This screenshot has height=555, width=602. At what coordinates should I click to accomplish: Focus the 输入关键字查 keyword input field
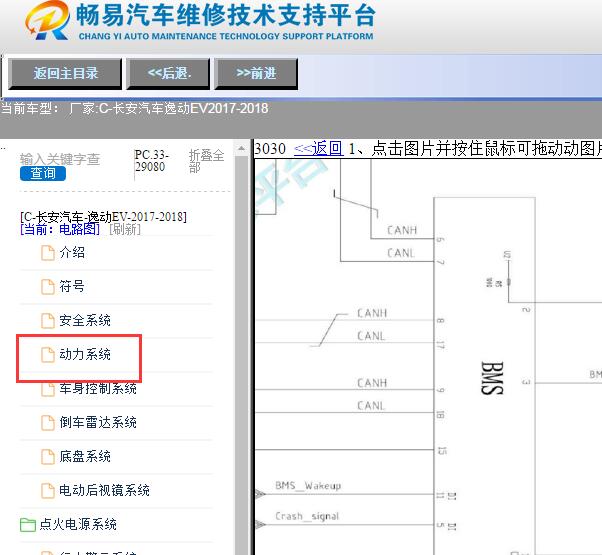point(60,159)
